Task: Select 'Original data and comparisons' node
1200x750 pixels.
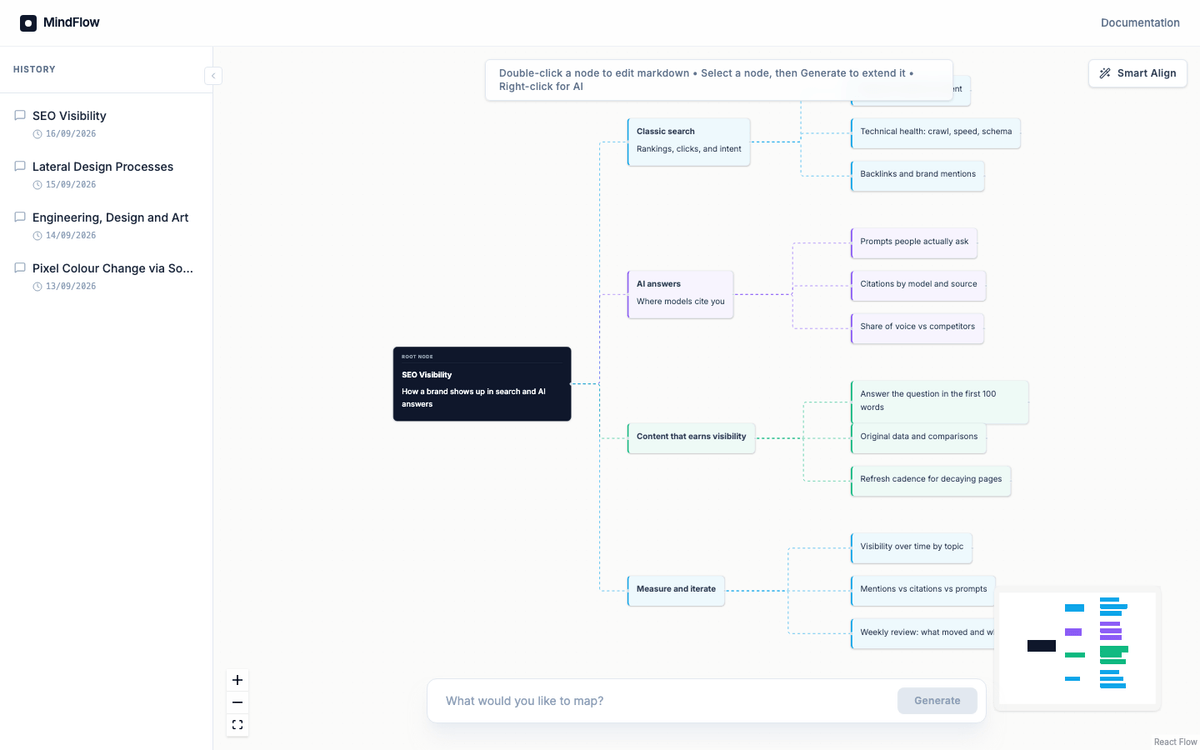Action: pyautogui.click(x=919, y=438)
